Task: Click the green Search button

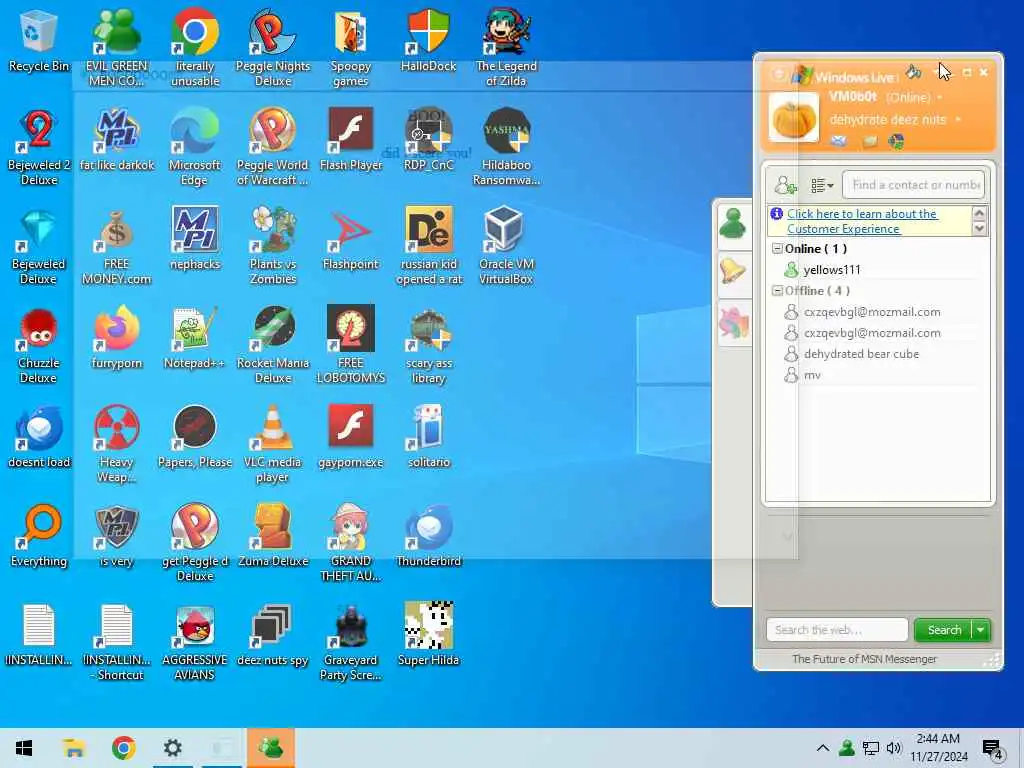Action: click(x=944, y=630)
